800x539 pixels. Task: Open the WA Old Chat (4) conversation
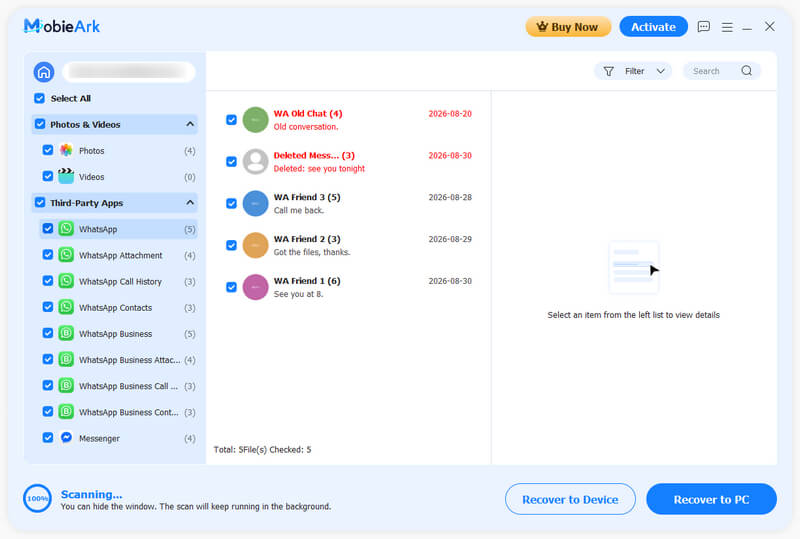pyautogui.click(x=349, y=120)
